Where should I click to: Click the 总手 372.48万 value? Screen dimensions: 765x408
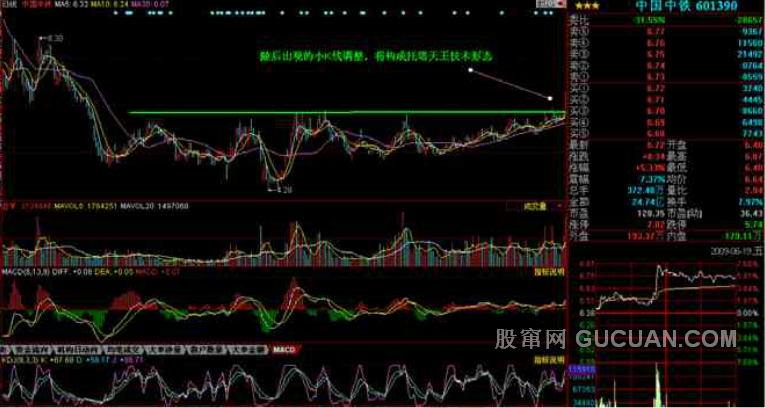pos(645,190)
